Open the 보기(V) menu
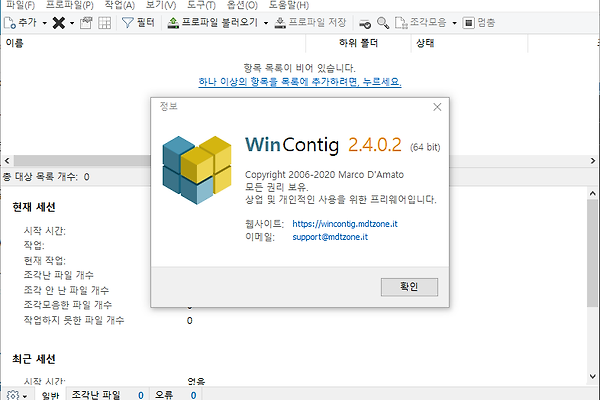The height and width of the screenshot is (400, 600). tap(161, 5)
